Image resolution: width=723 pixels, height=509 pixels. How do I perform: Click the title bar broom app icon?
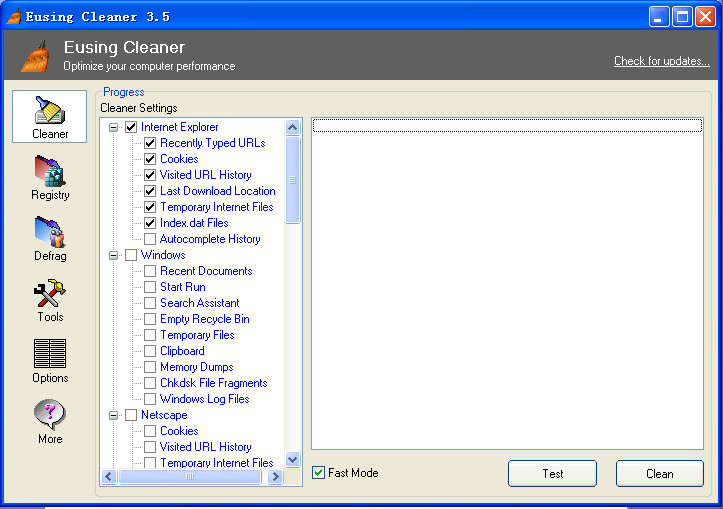14,17
